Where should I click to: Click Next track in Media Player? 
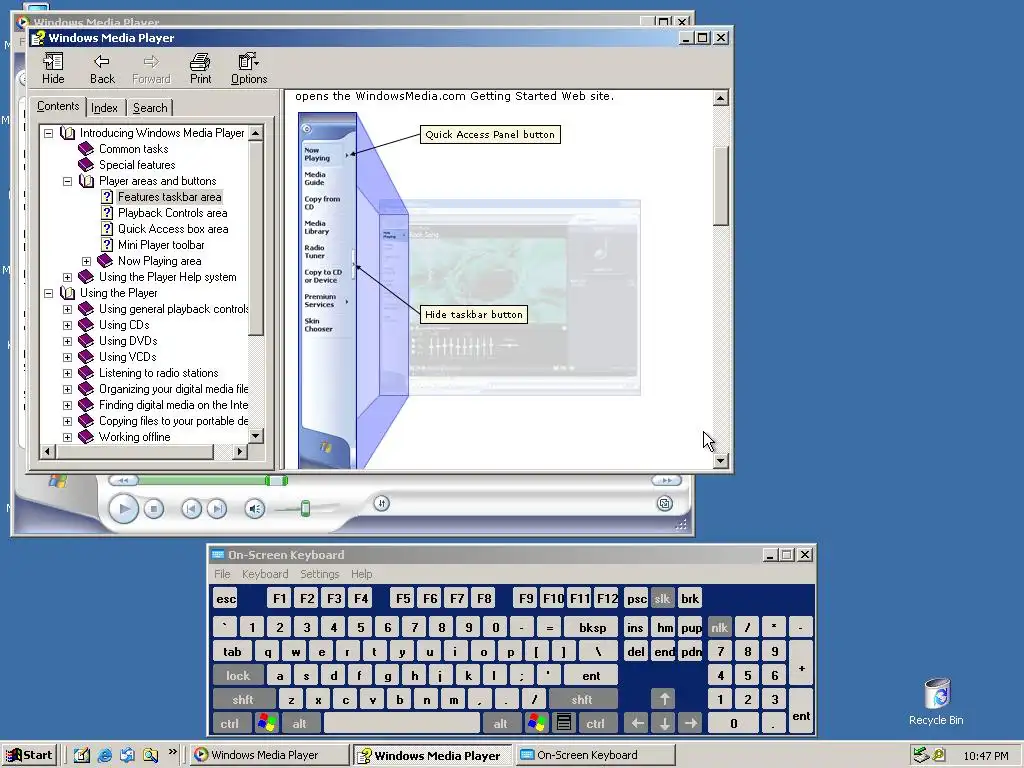pyautogui.click(x=217, y=508)
